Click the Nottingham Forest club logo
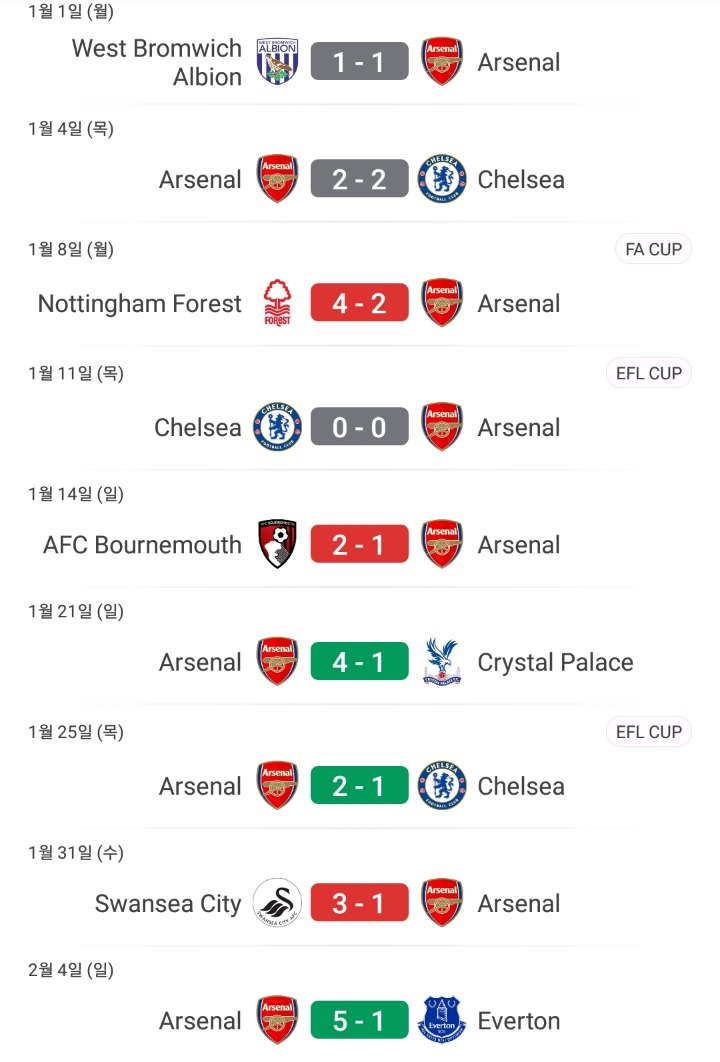 277,303
